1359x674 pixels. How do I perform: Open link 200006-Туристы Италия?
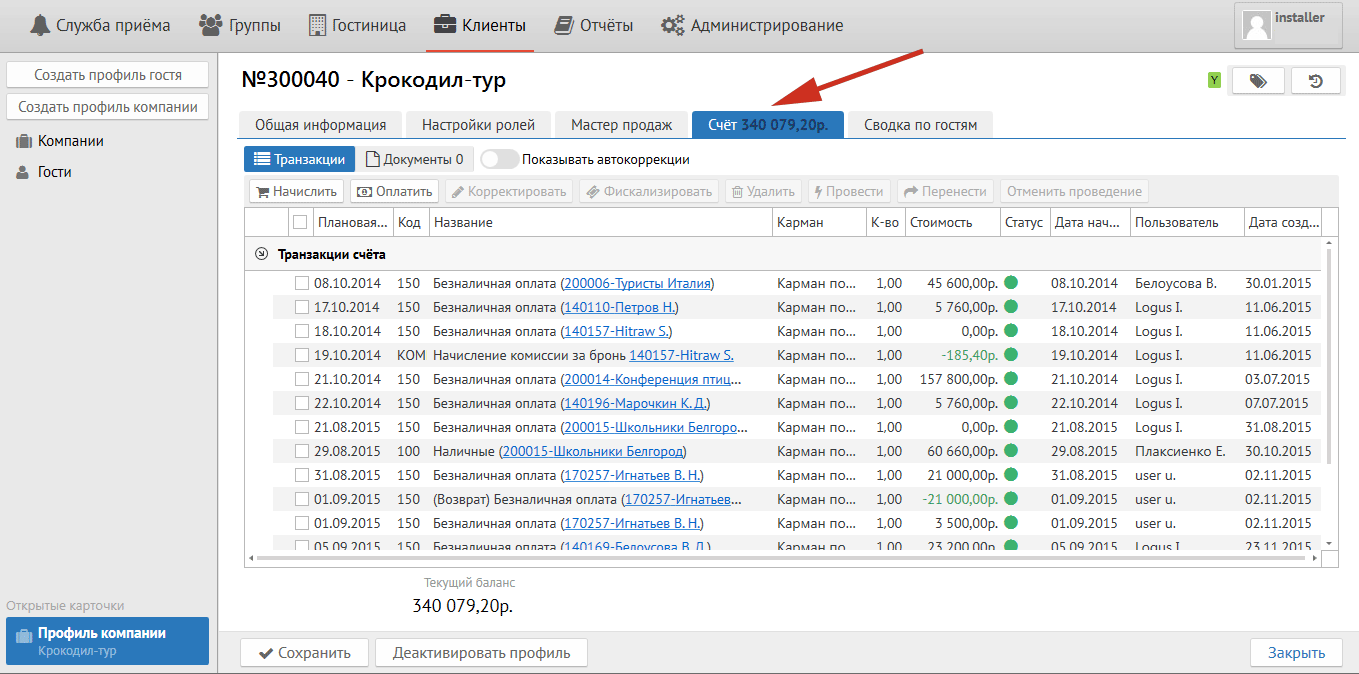click(x=637, y=283)
